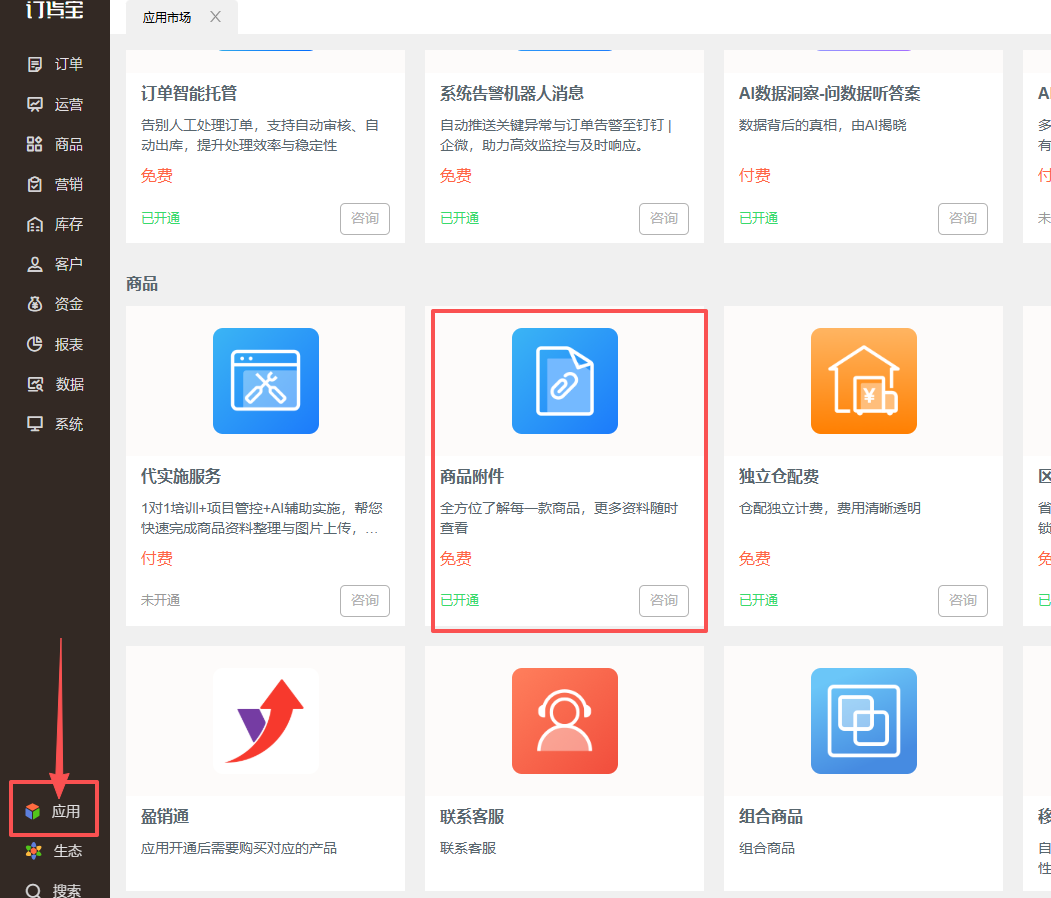Click the 系统 label in sidebar

pos(68,424)
